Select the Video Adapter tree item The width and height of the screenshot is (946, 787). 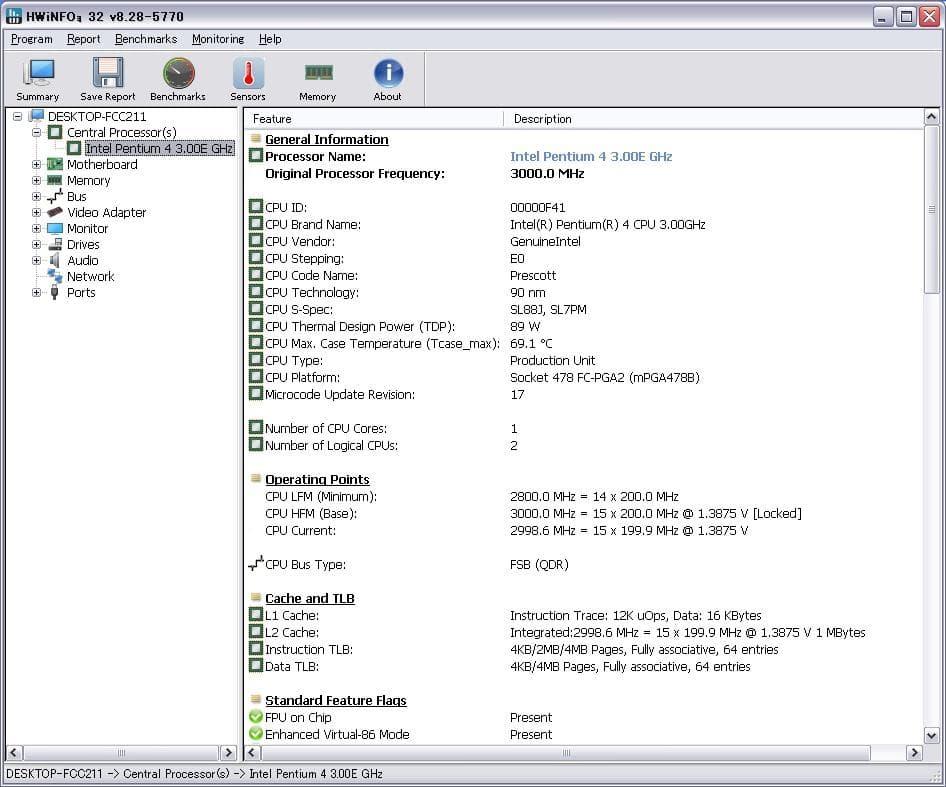(x=106, y=212)
